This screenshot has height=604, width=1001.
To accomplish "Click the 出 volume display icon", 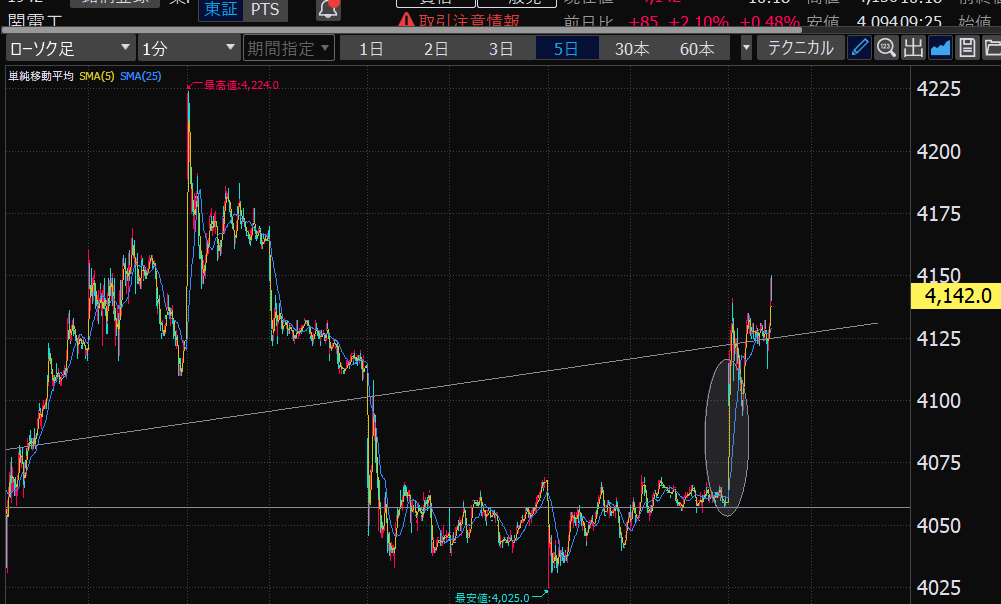I will click(x=913, y=48).
